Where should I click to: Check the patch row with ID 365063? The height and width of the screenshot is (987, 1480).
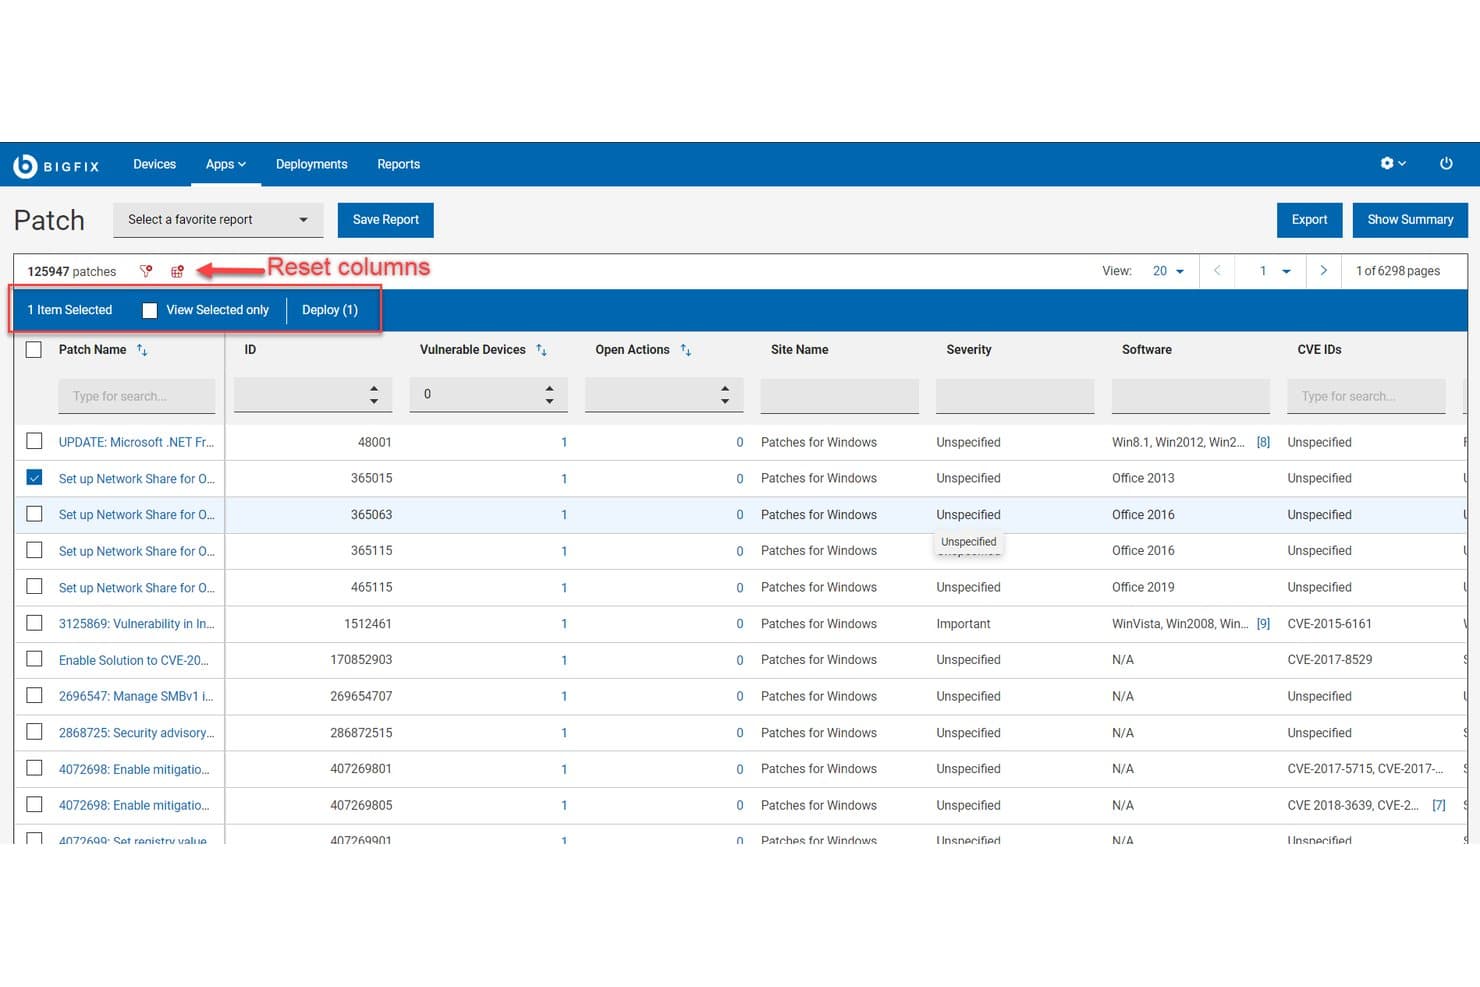pyautogui.click(x=34, y=514)
